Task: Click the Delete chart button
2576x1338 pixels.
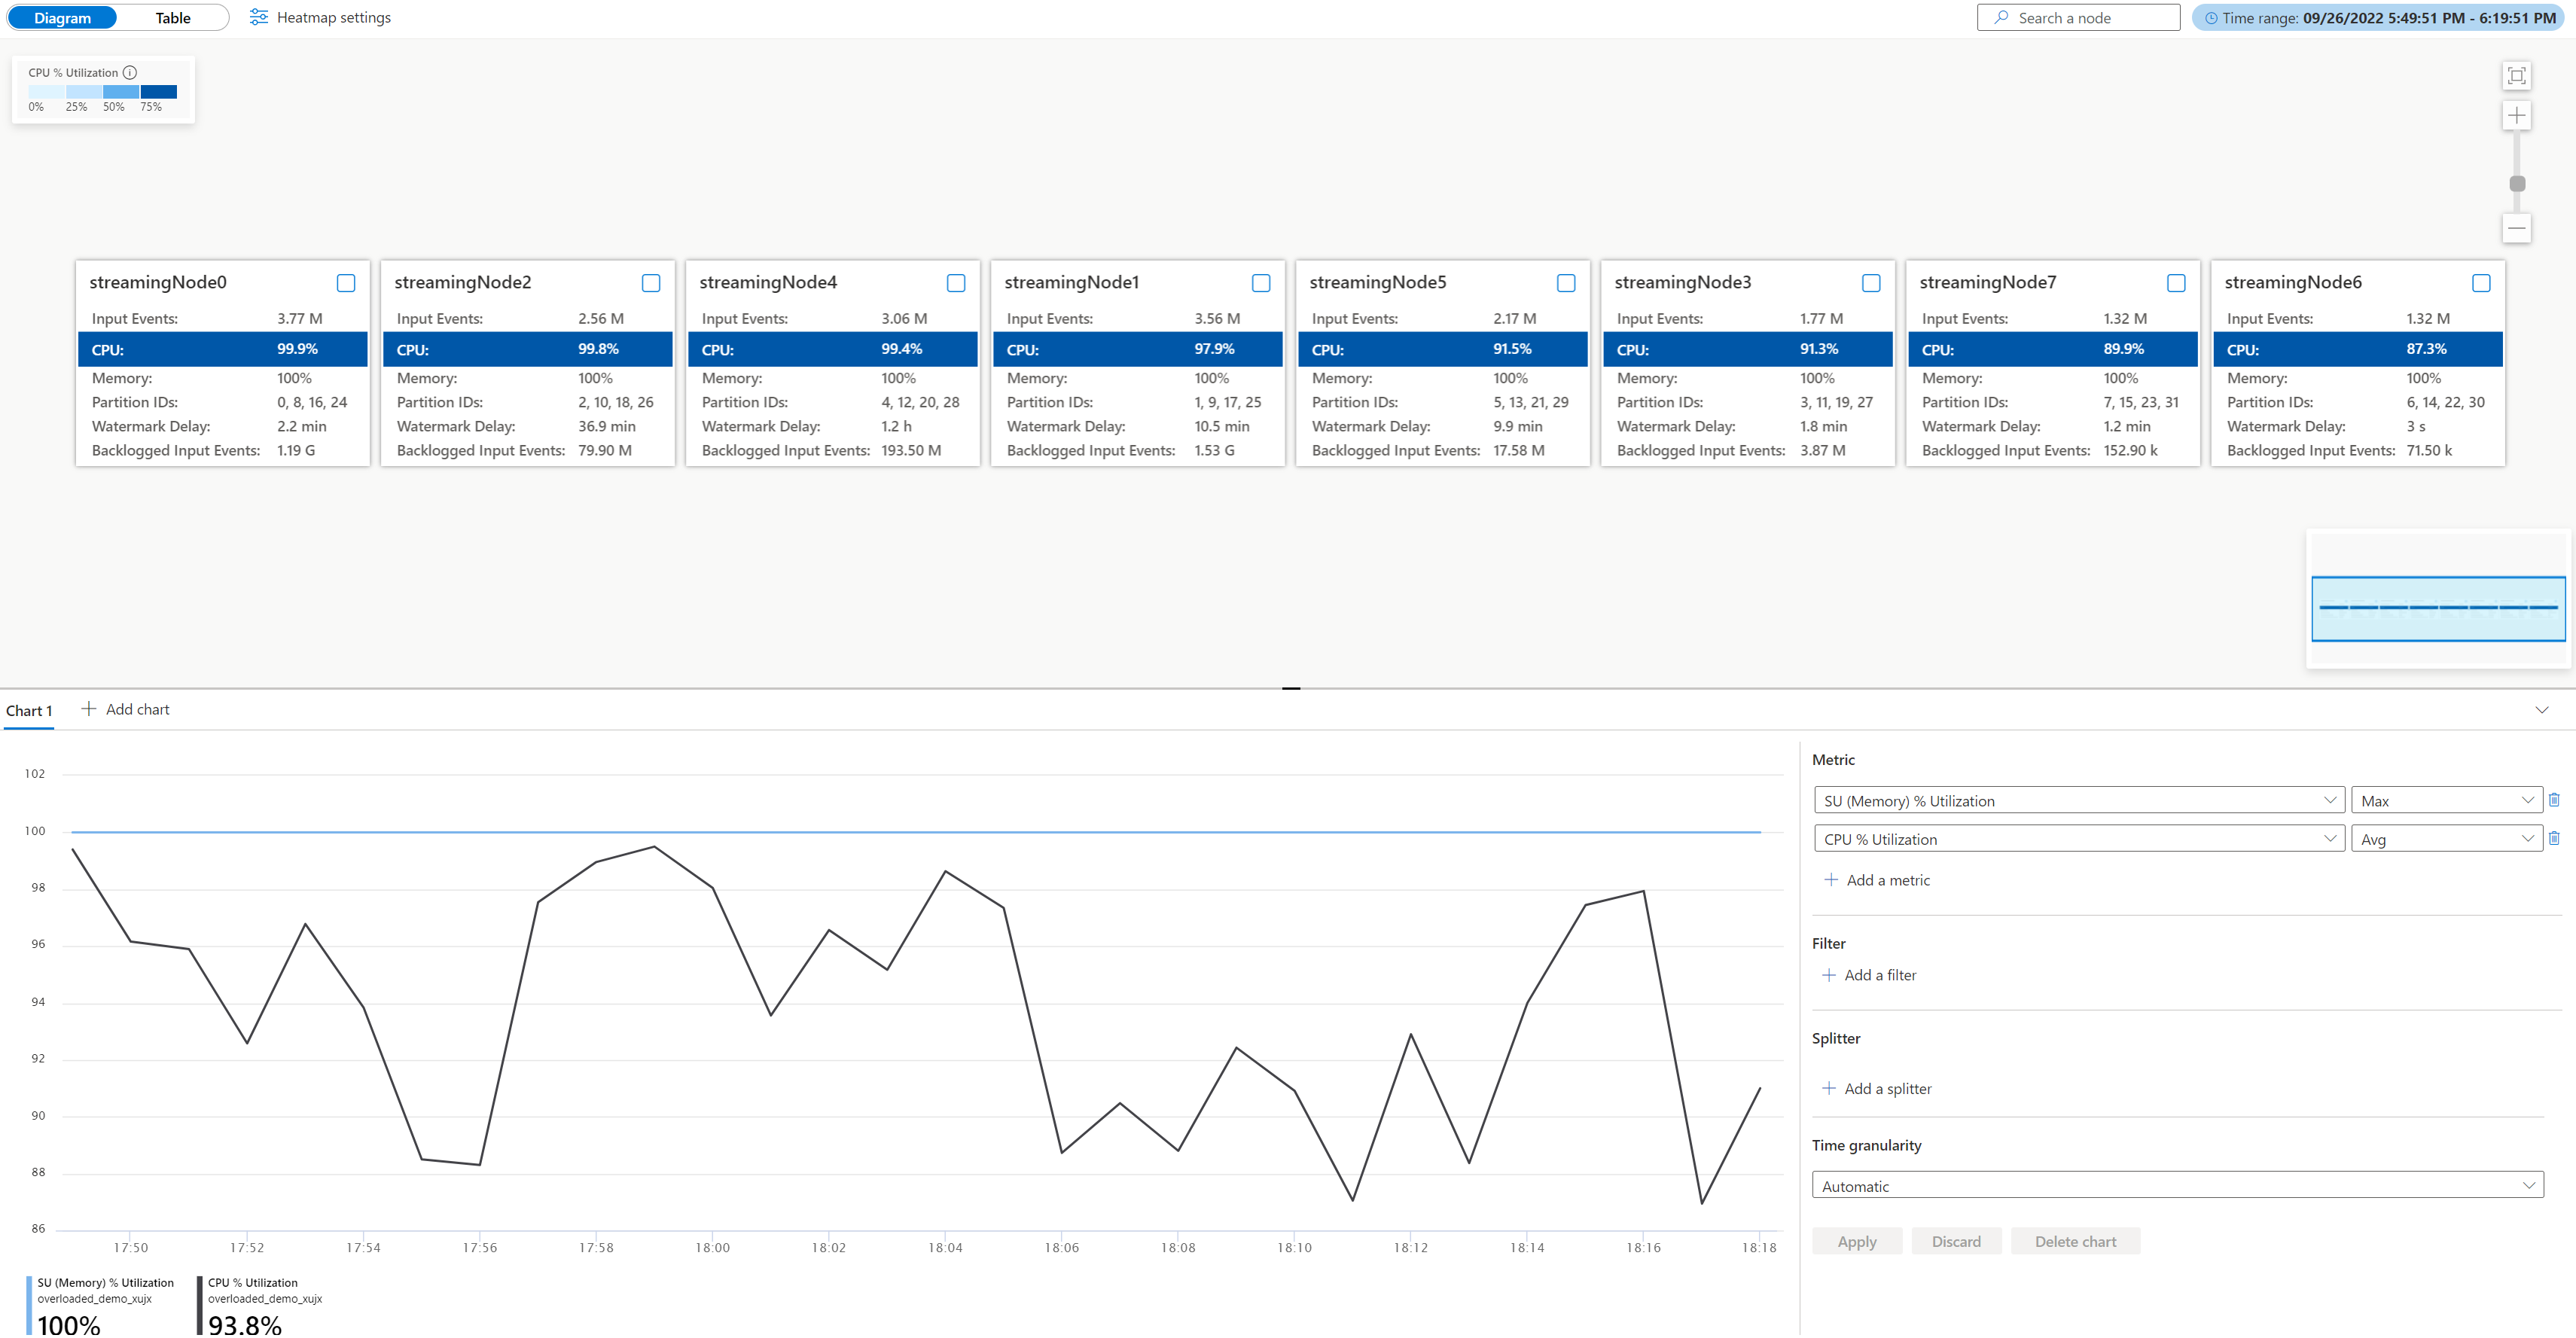Action: point(2075,1241)
